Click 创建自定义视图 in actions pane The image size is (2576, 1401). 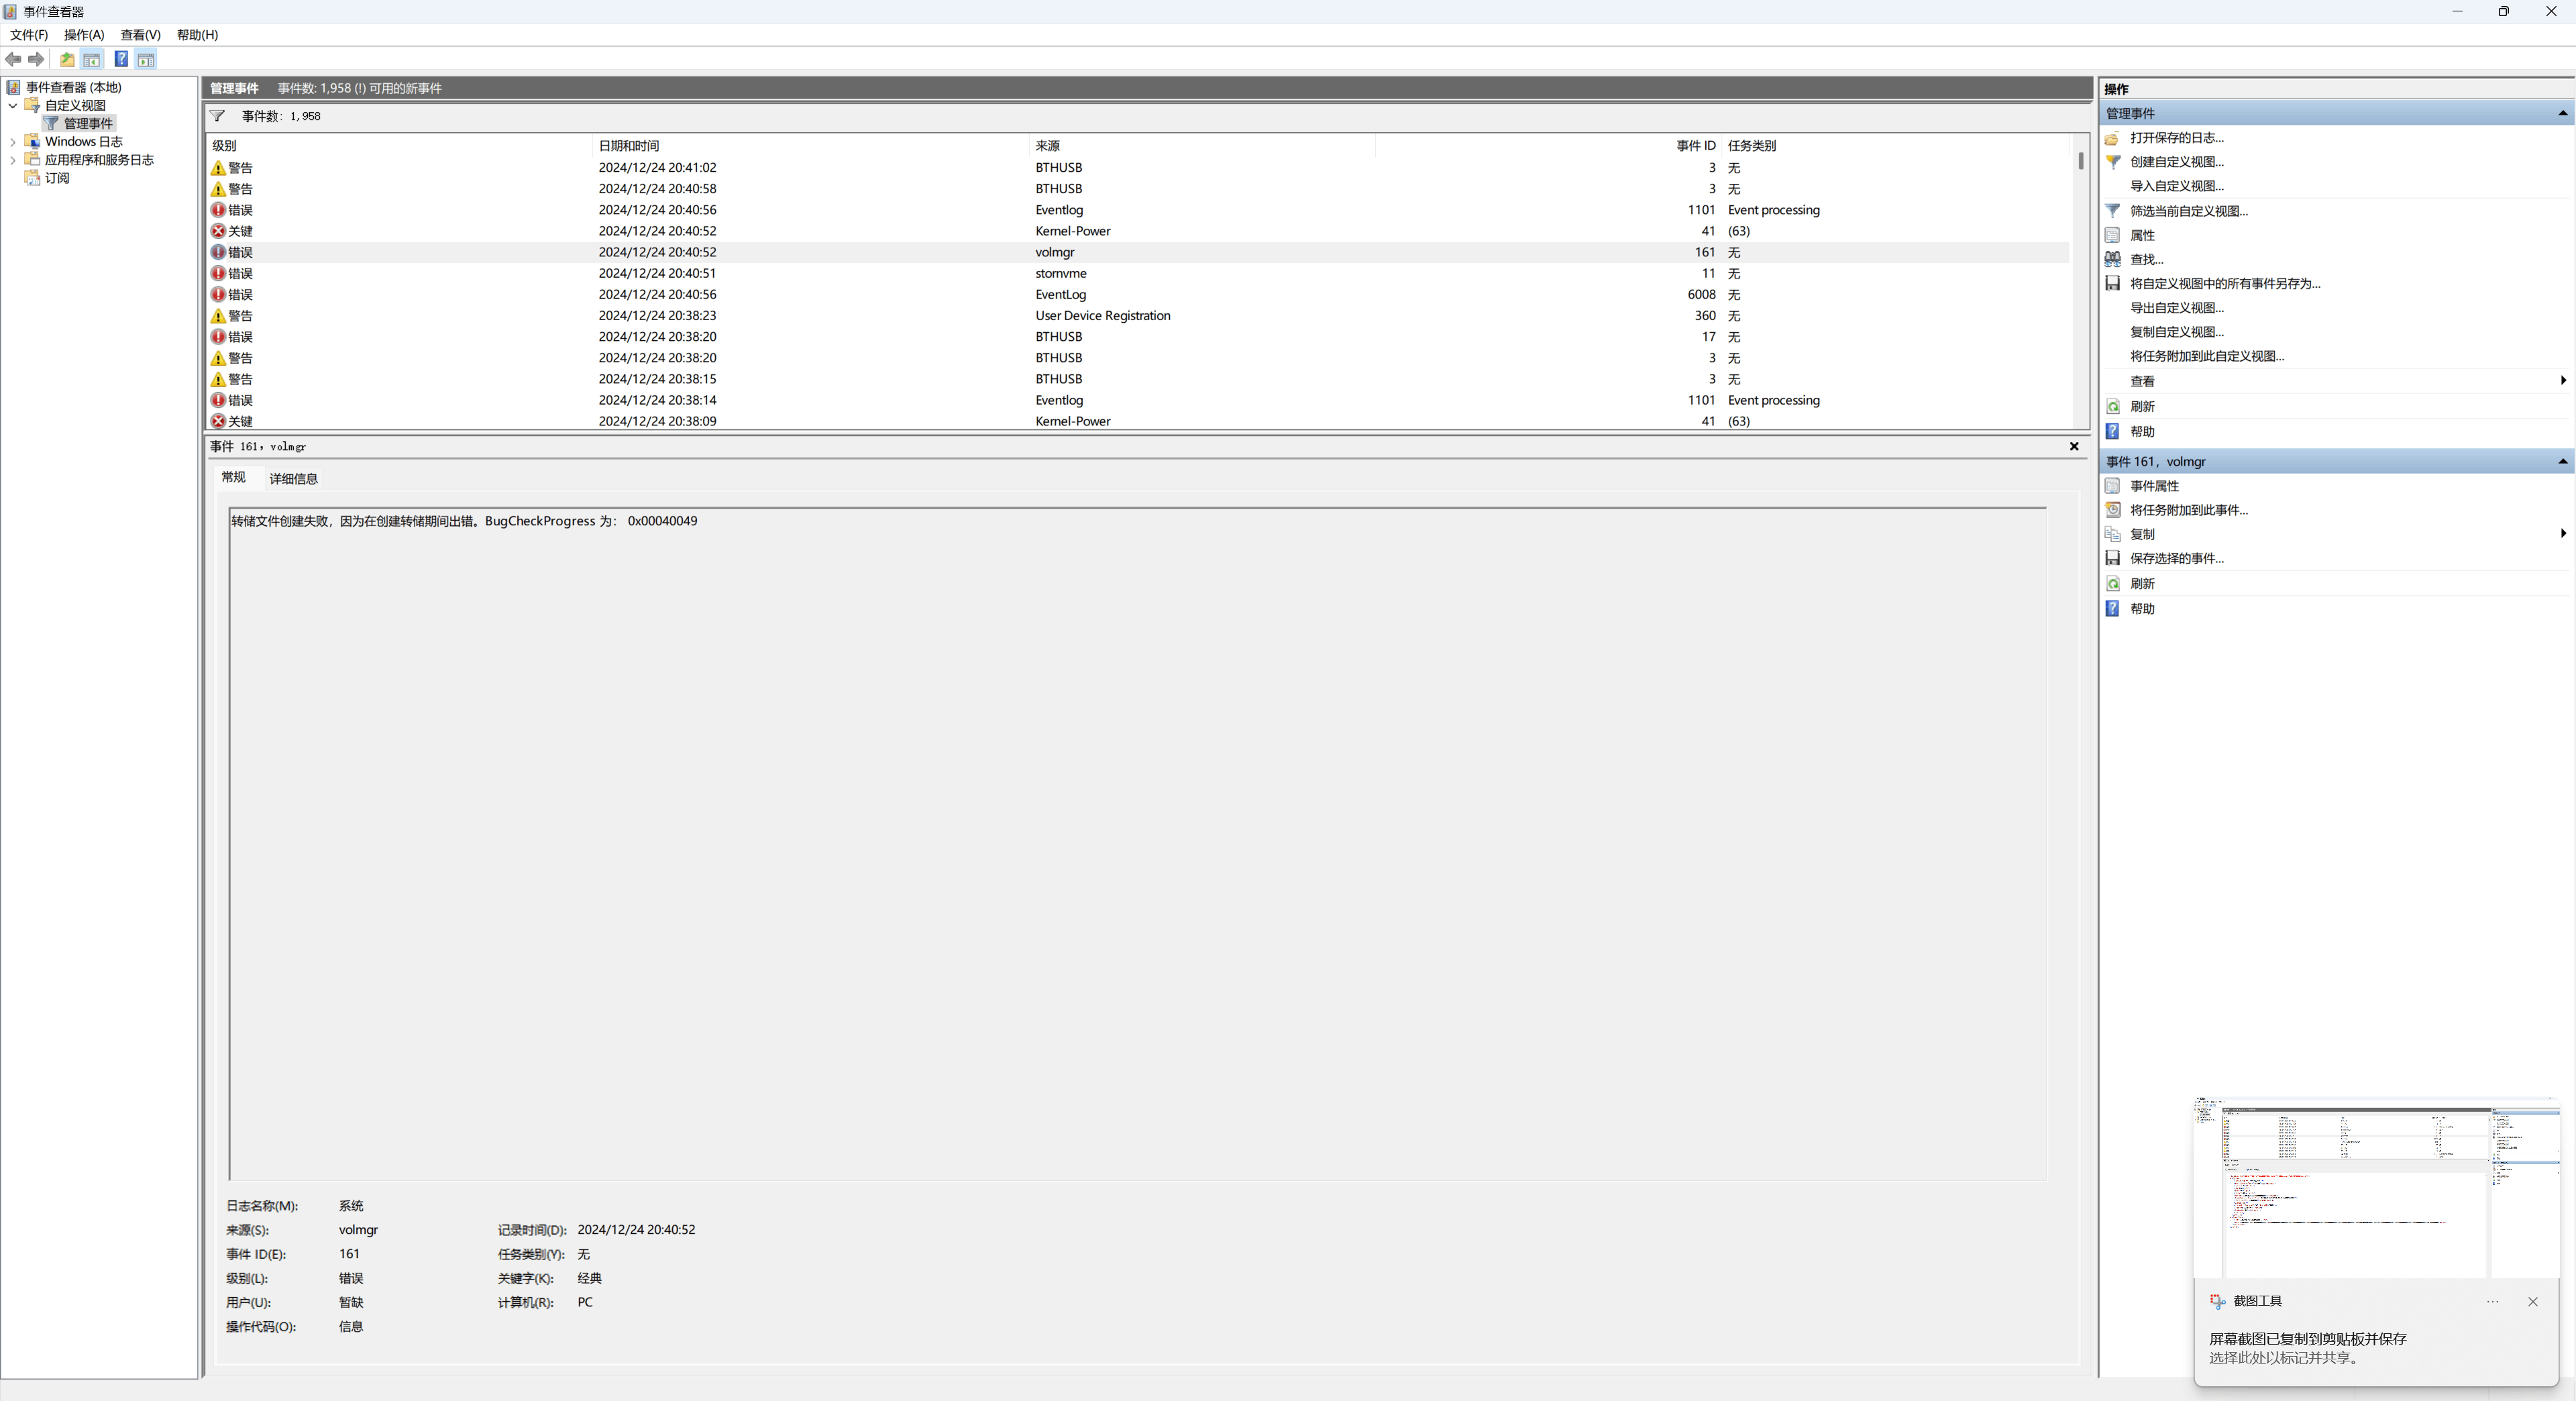(2176, 162)
